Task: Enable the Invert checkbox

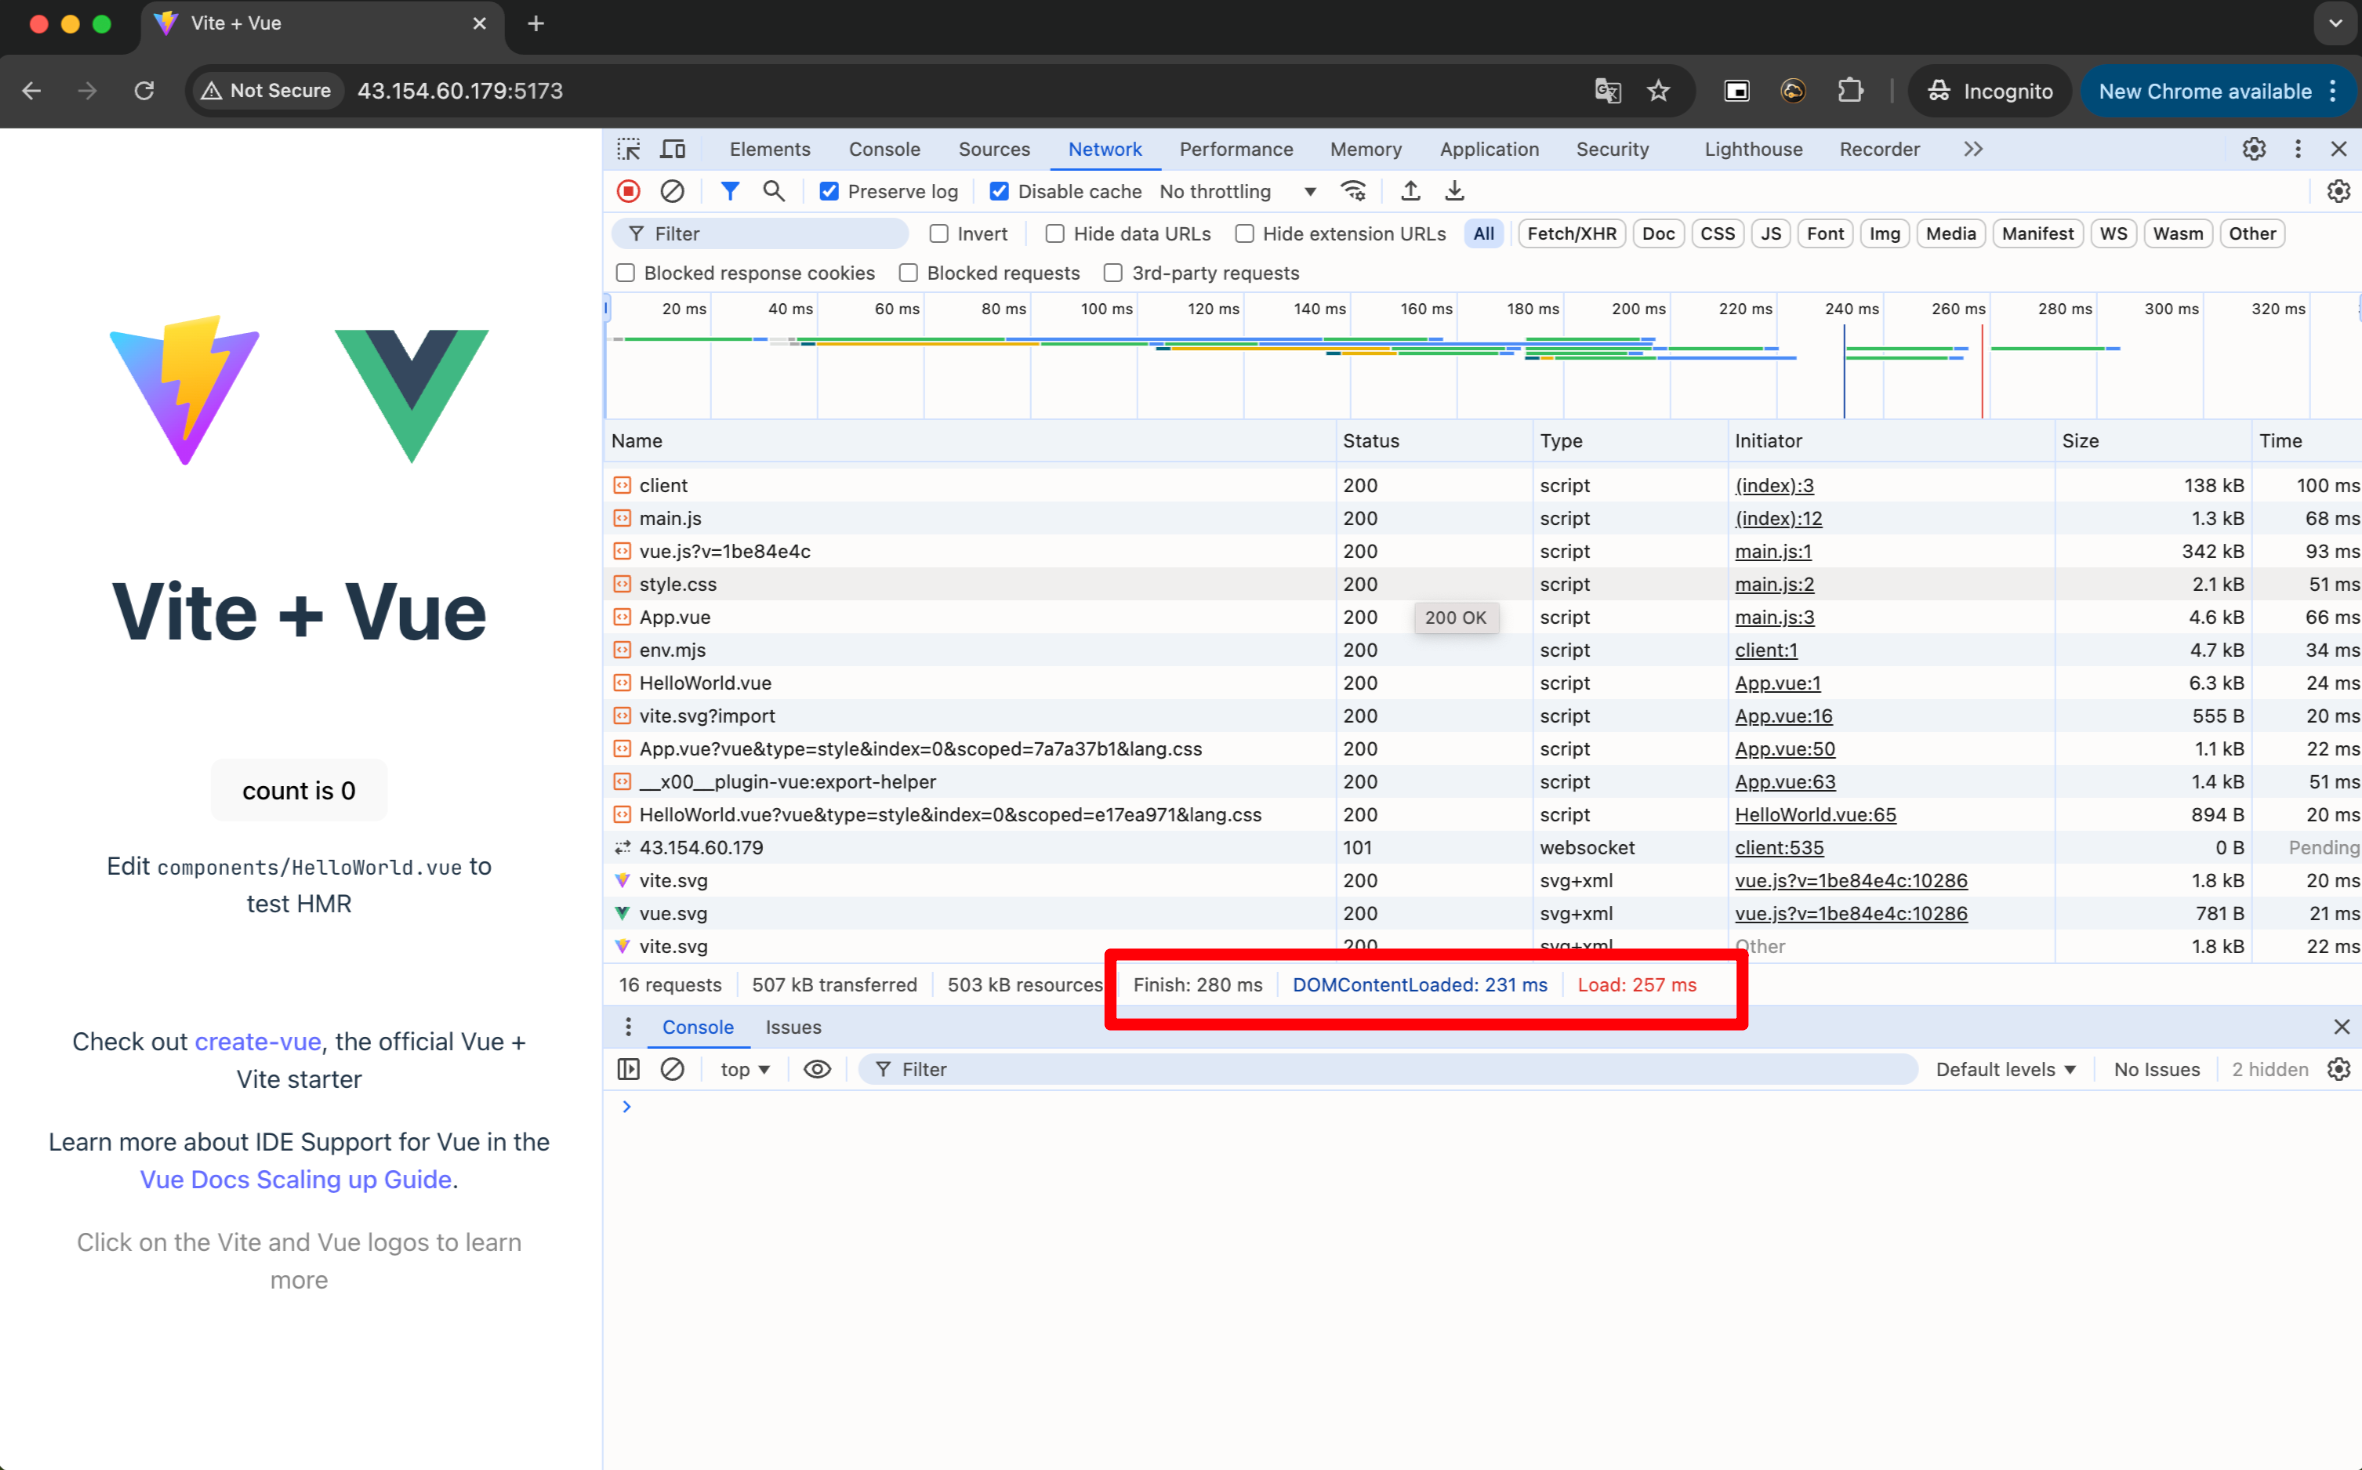Action: [938, 233]
